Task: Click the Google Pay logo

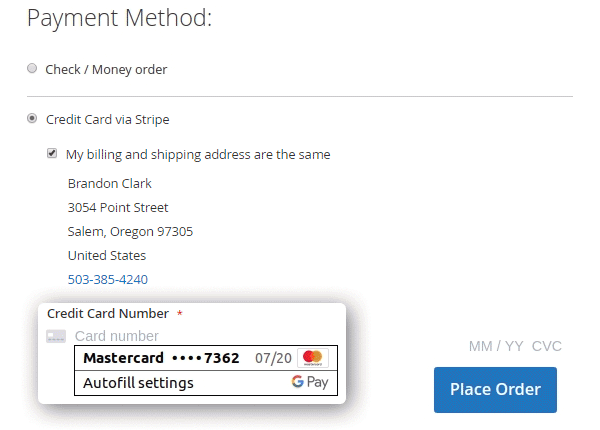Action: click(310, 383)
